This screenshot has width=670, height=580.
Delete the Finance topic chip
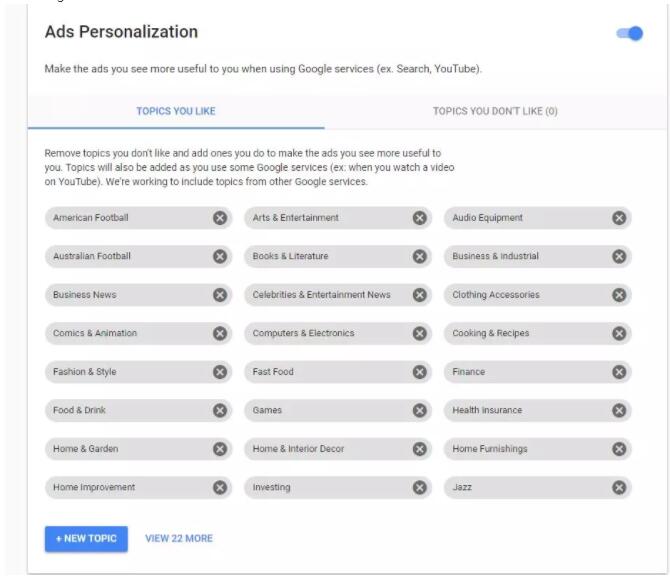(x=619, y=372)
